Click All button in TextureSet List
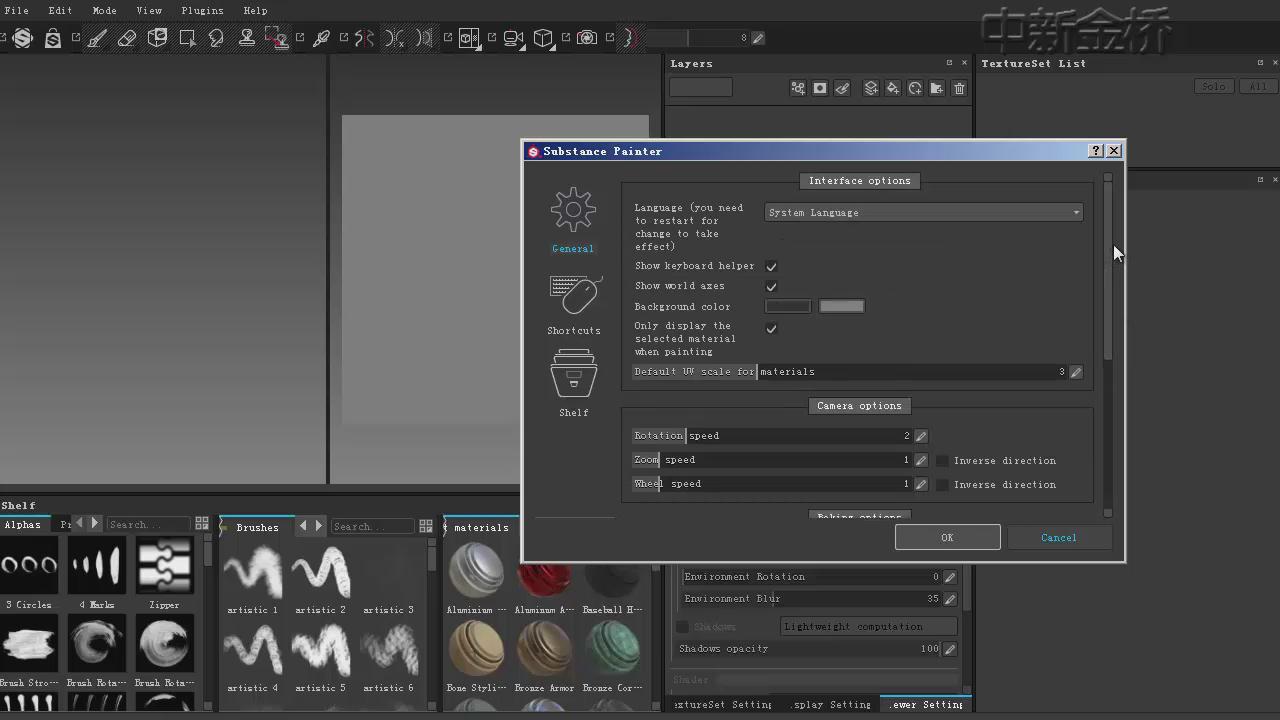Screen dimensions: 1280x720 coord(1257,87)
